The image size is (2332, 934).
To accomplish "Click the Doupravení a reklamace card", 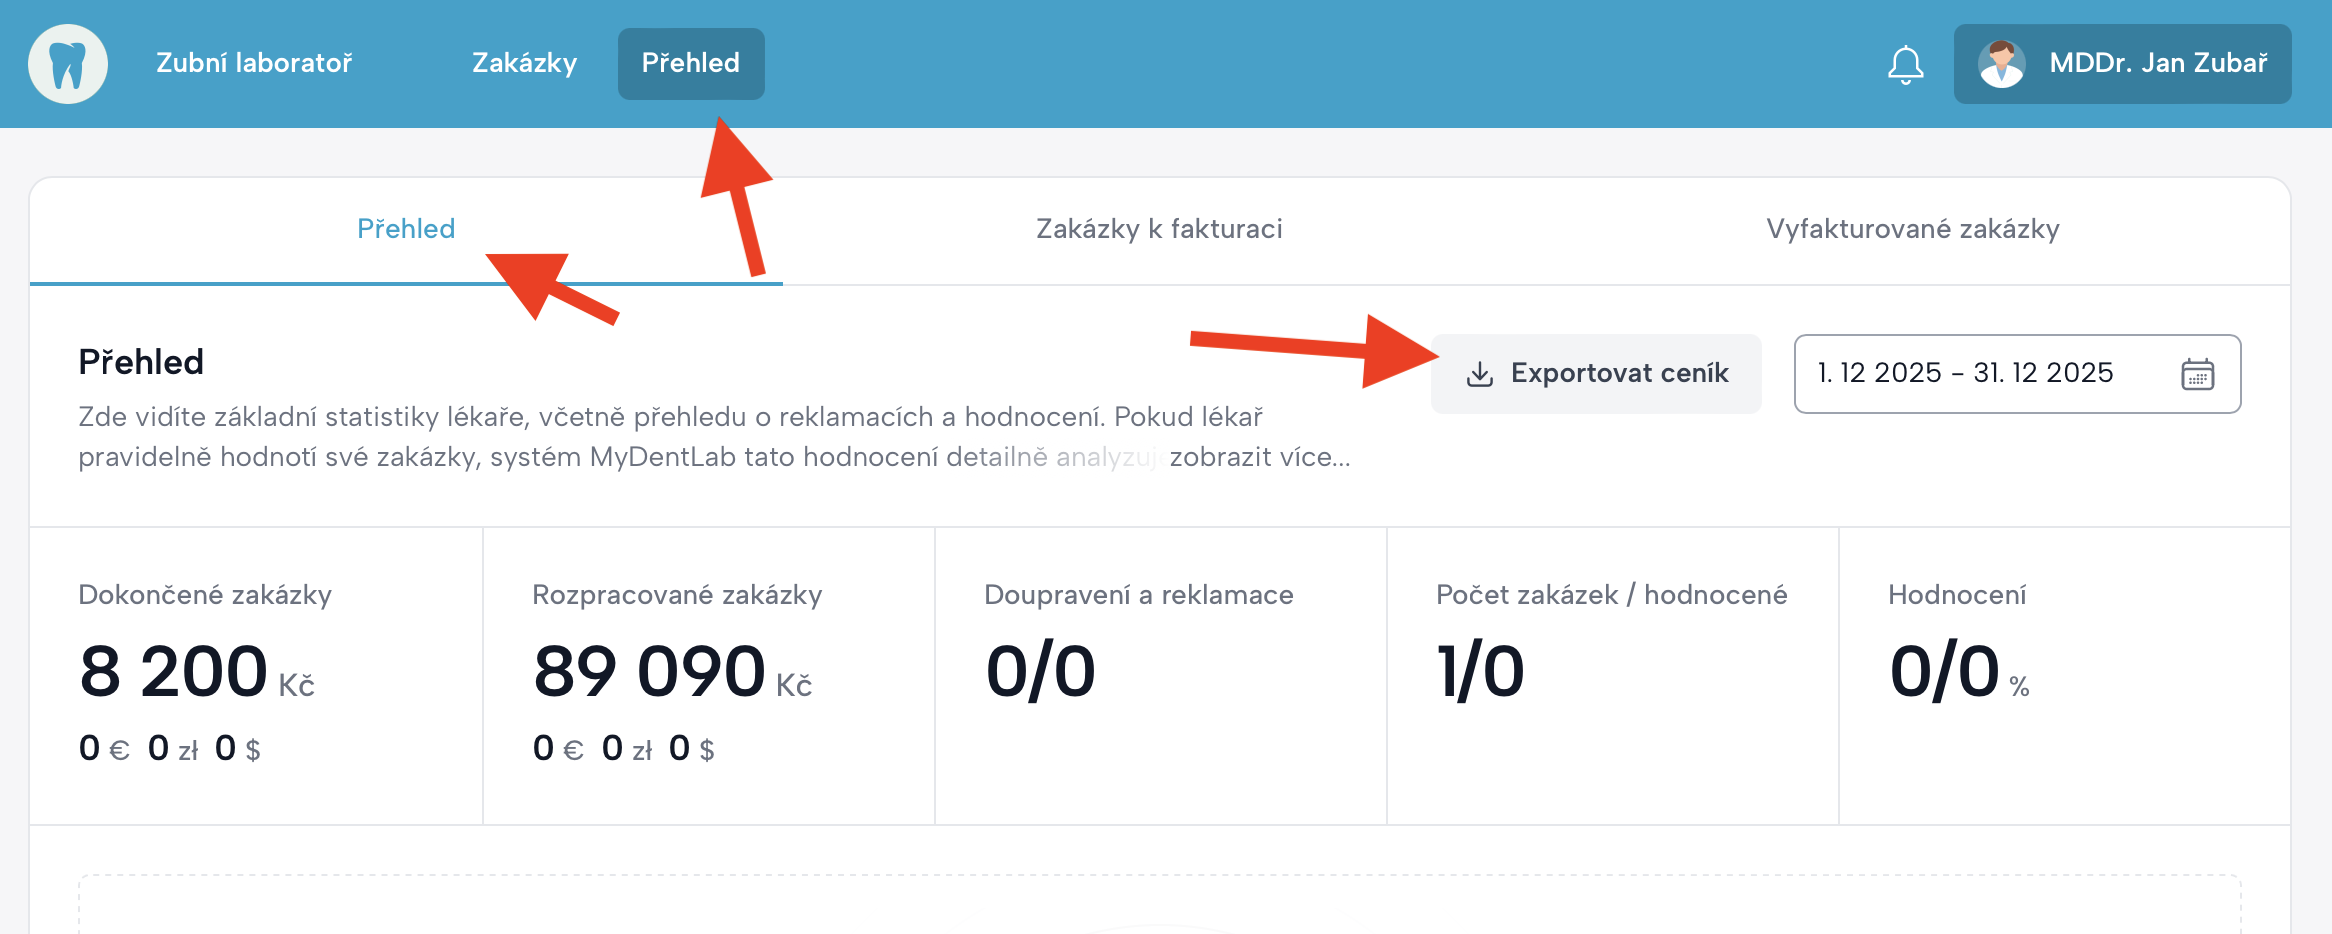I will (x=1161, y=675).
